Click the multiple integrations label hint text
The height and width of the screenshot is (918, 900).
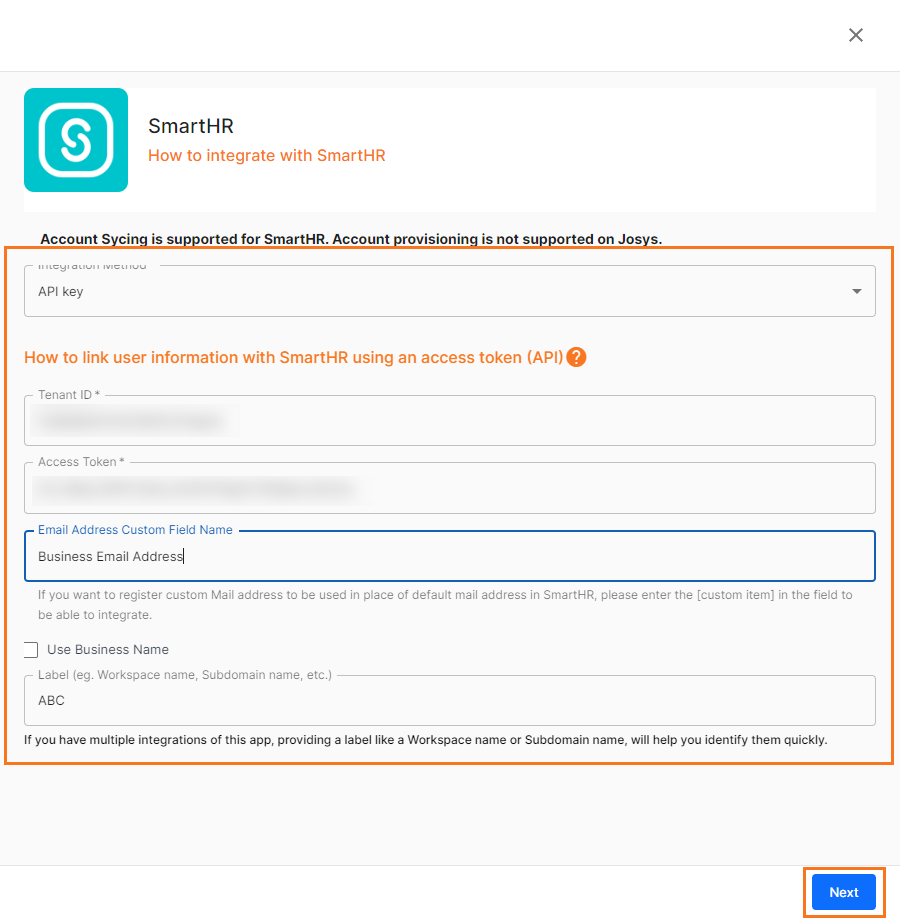coord(426,740)
